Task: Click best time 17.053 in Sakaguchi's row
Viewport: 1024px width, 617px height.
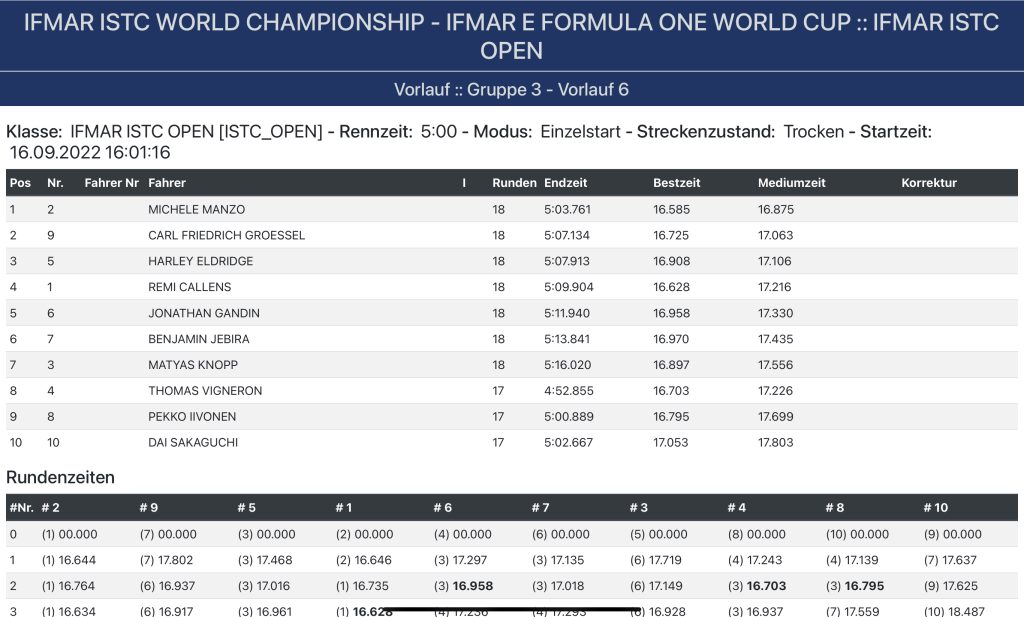Action: click(671, 443)
